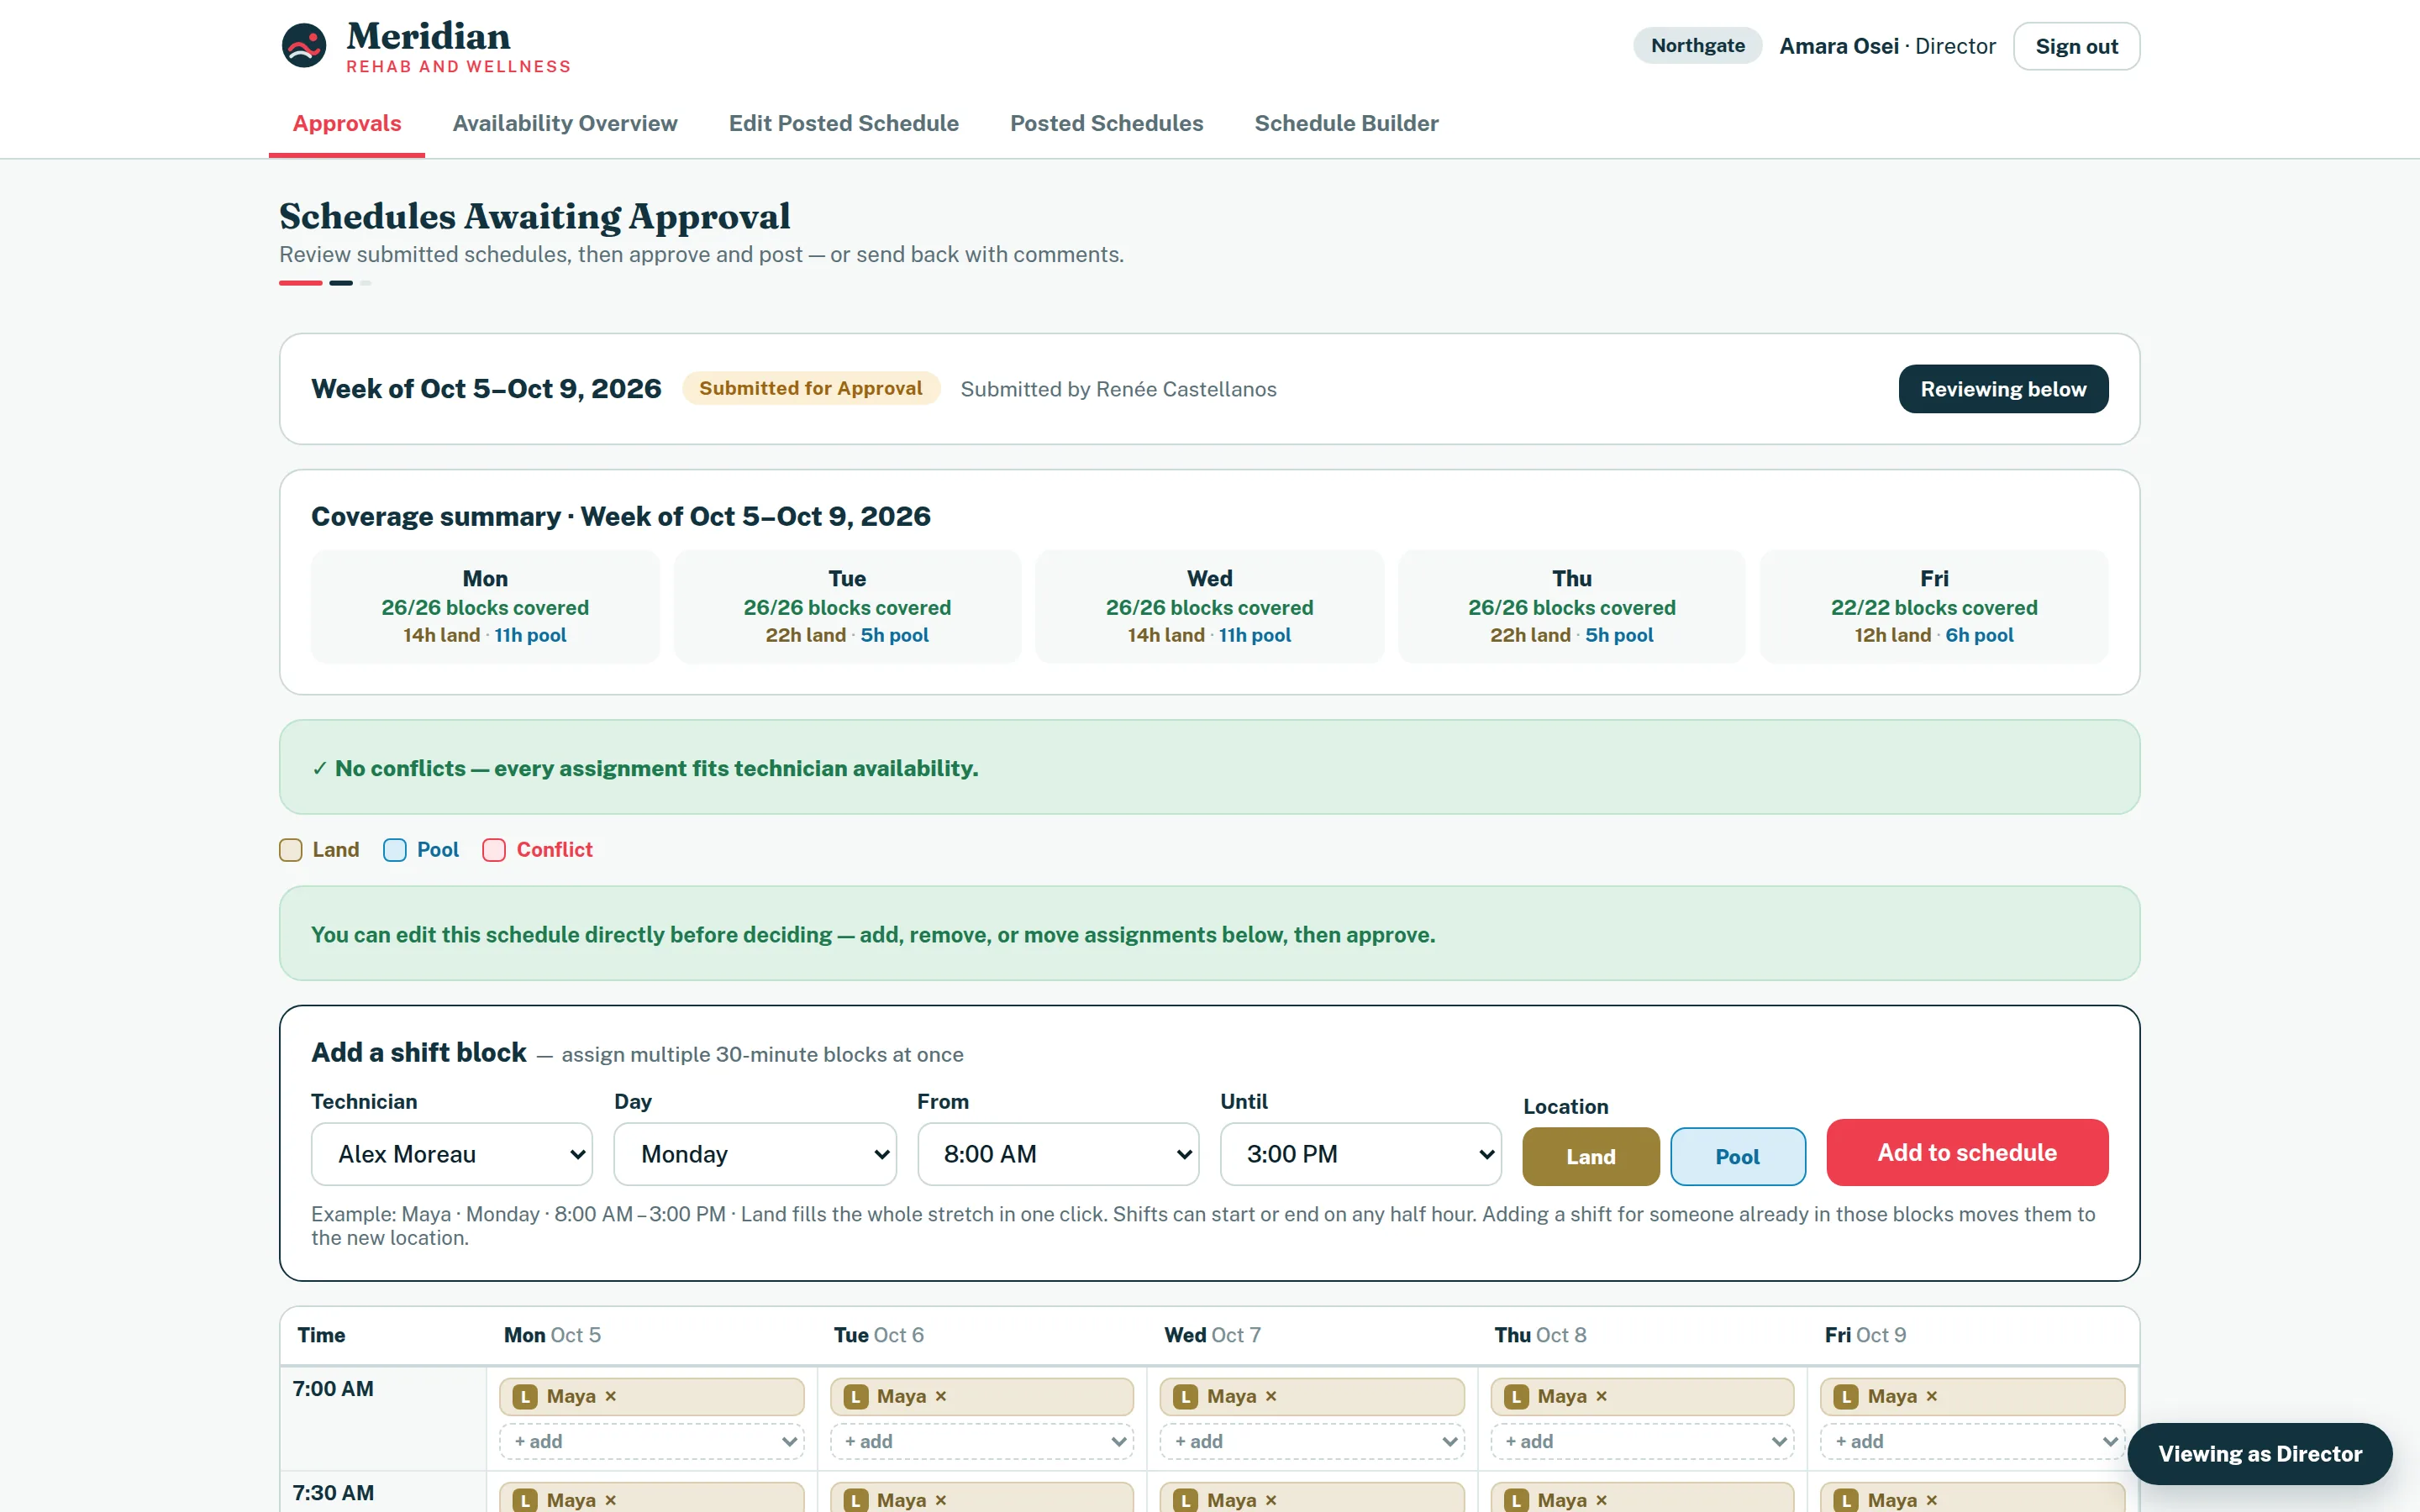Open the + add dropdown for Tue 7:00 AM

click(x=982, y=1441)
